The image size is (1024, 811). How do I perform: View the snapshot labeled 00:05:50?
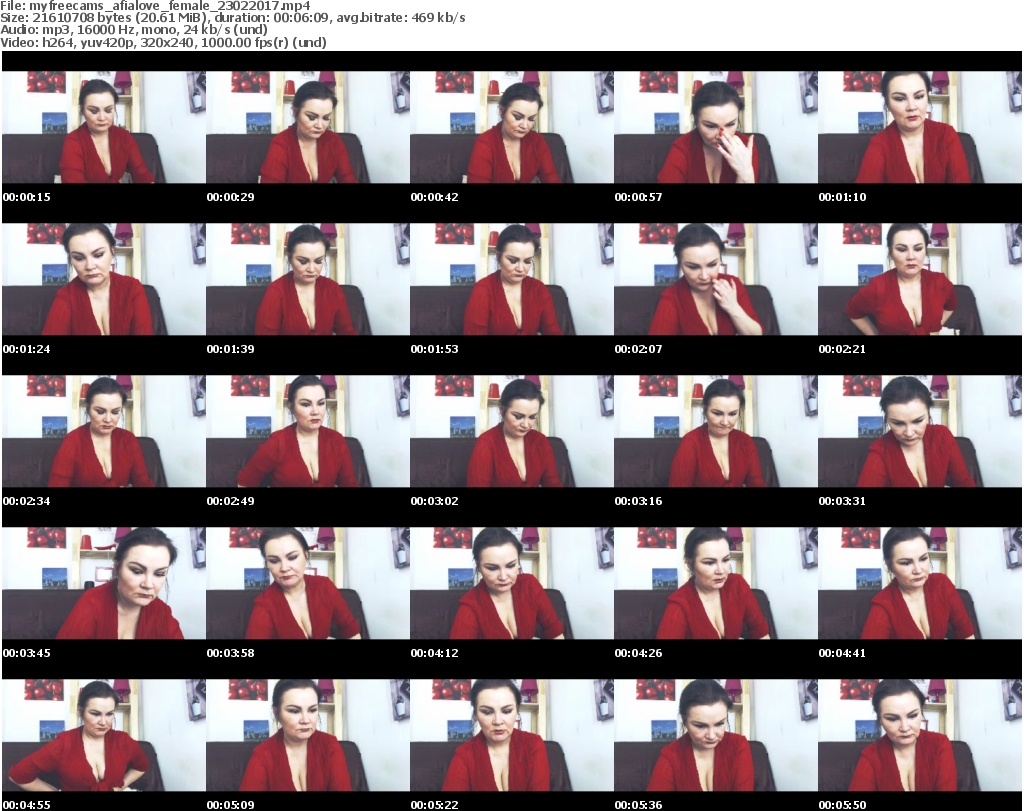point(920,736)
